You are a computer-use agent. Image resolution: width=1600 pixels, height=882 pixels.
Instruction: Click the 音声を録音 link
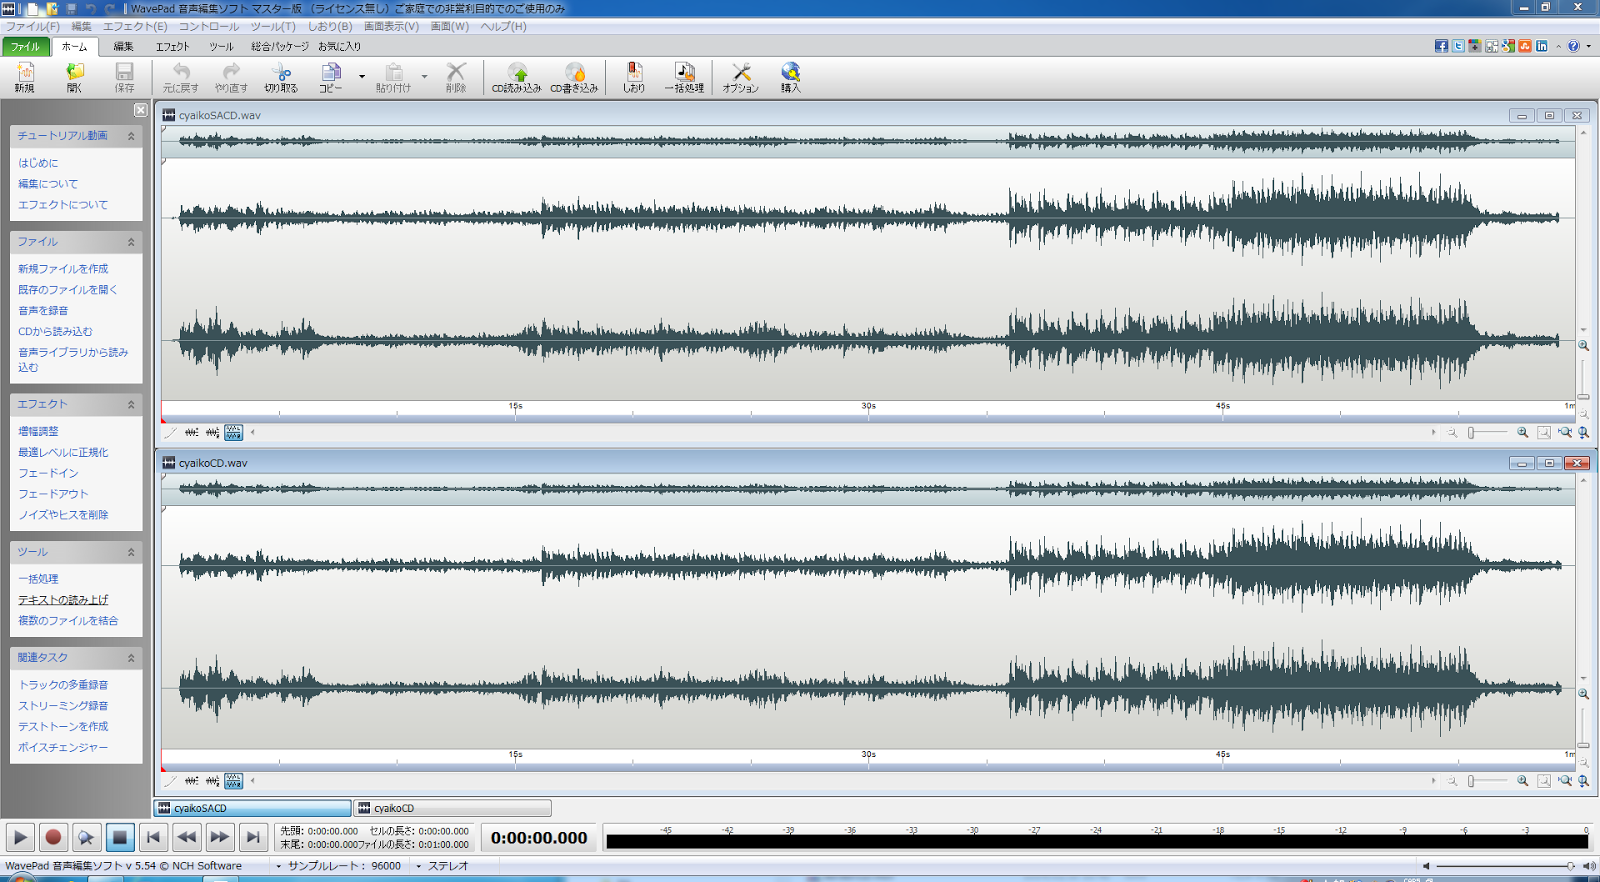(x=43, y=311)
